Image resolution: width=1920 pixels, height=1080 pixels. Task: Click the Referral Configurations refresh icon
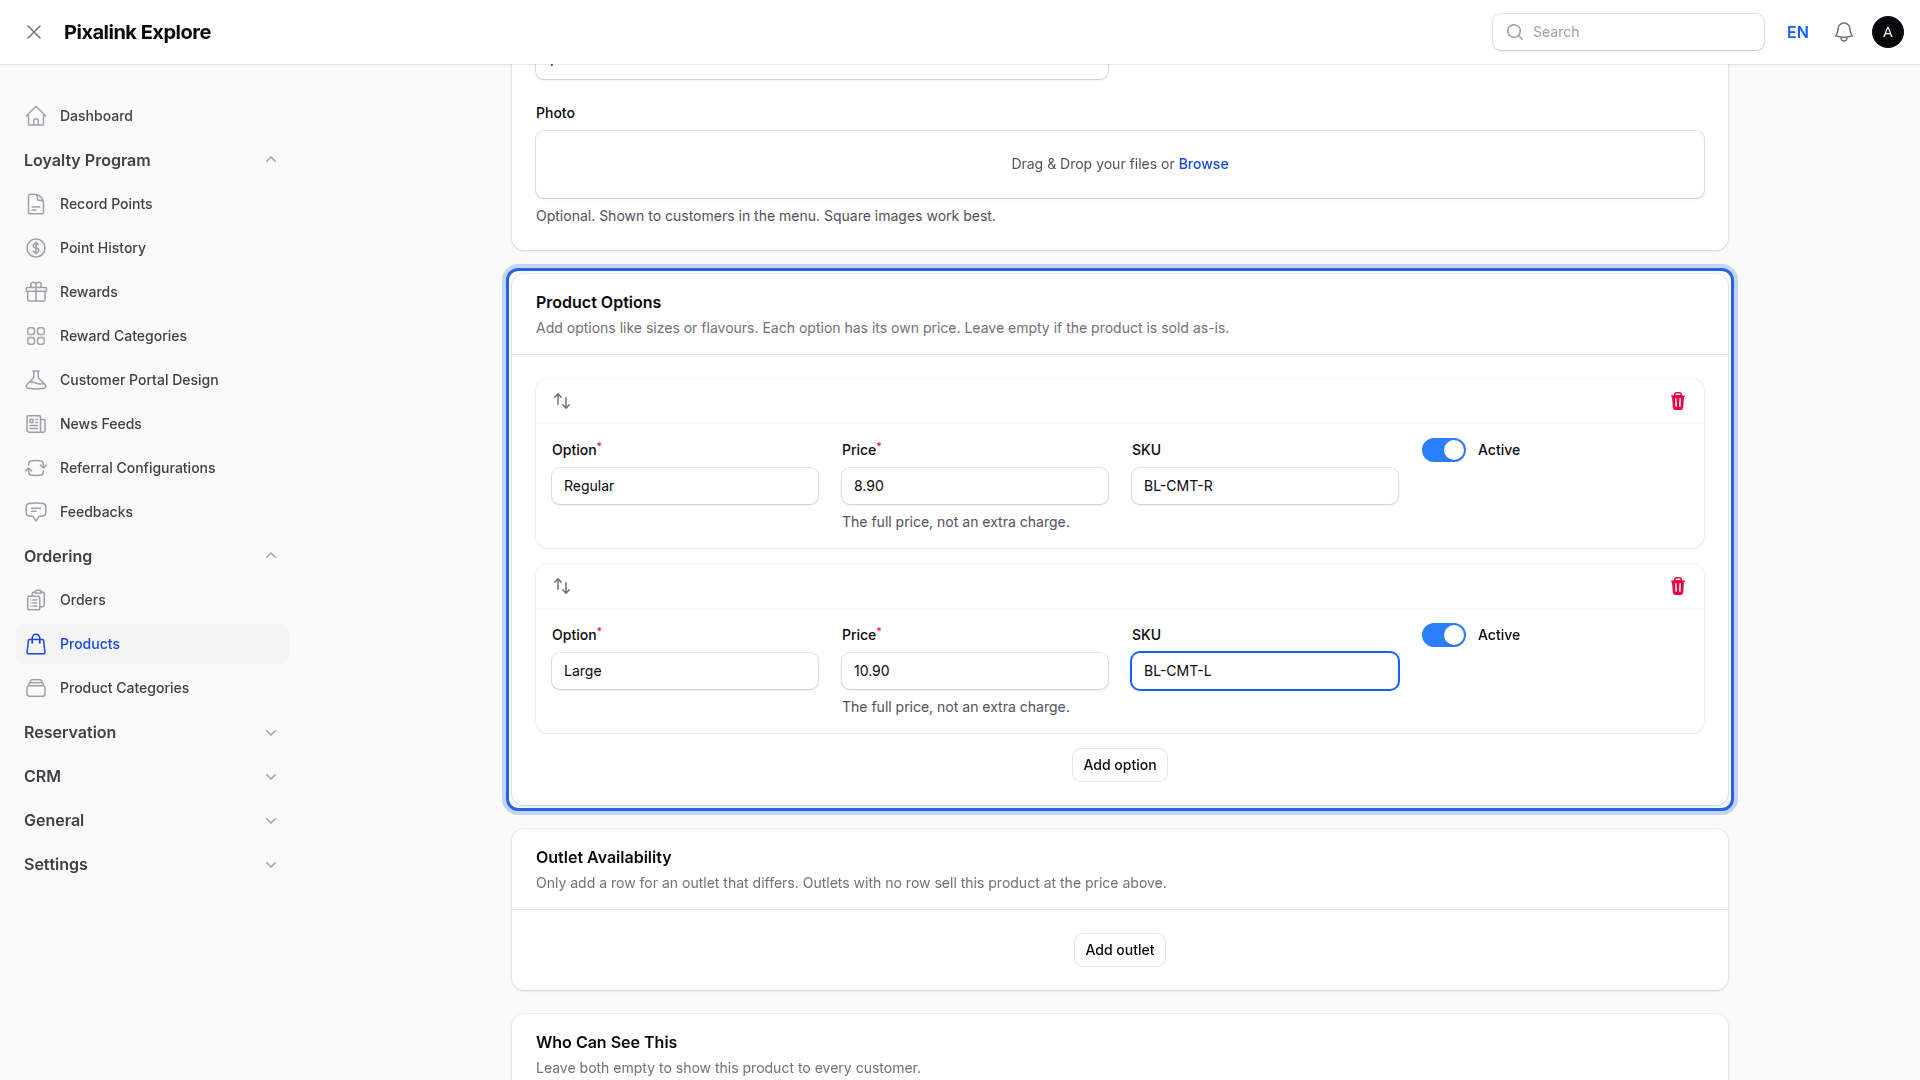tap(36, 468)
